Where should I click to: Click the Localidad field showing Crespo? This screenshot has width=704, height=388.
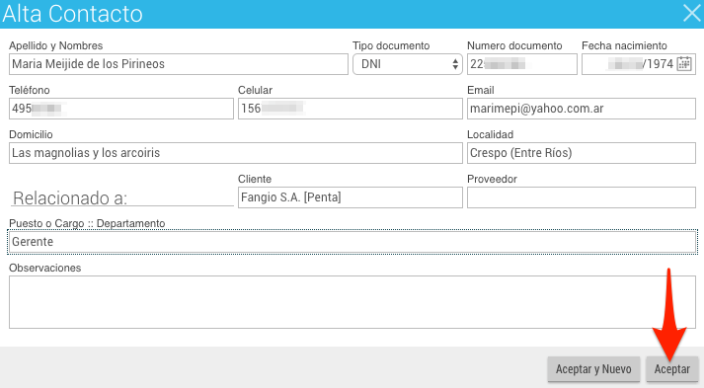(581, 153)
